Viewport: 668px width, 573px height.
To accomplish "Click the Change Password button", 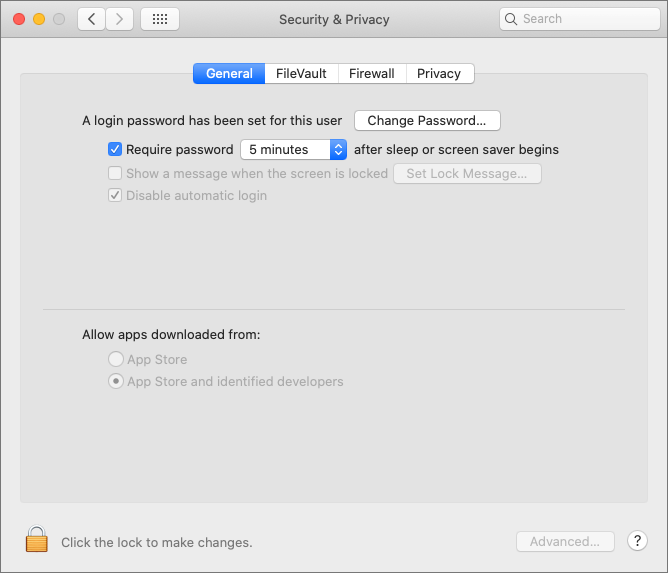I will [427, 121].
